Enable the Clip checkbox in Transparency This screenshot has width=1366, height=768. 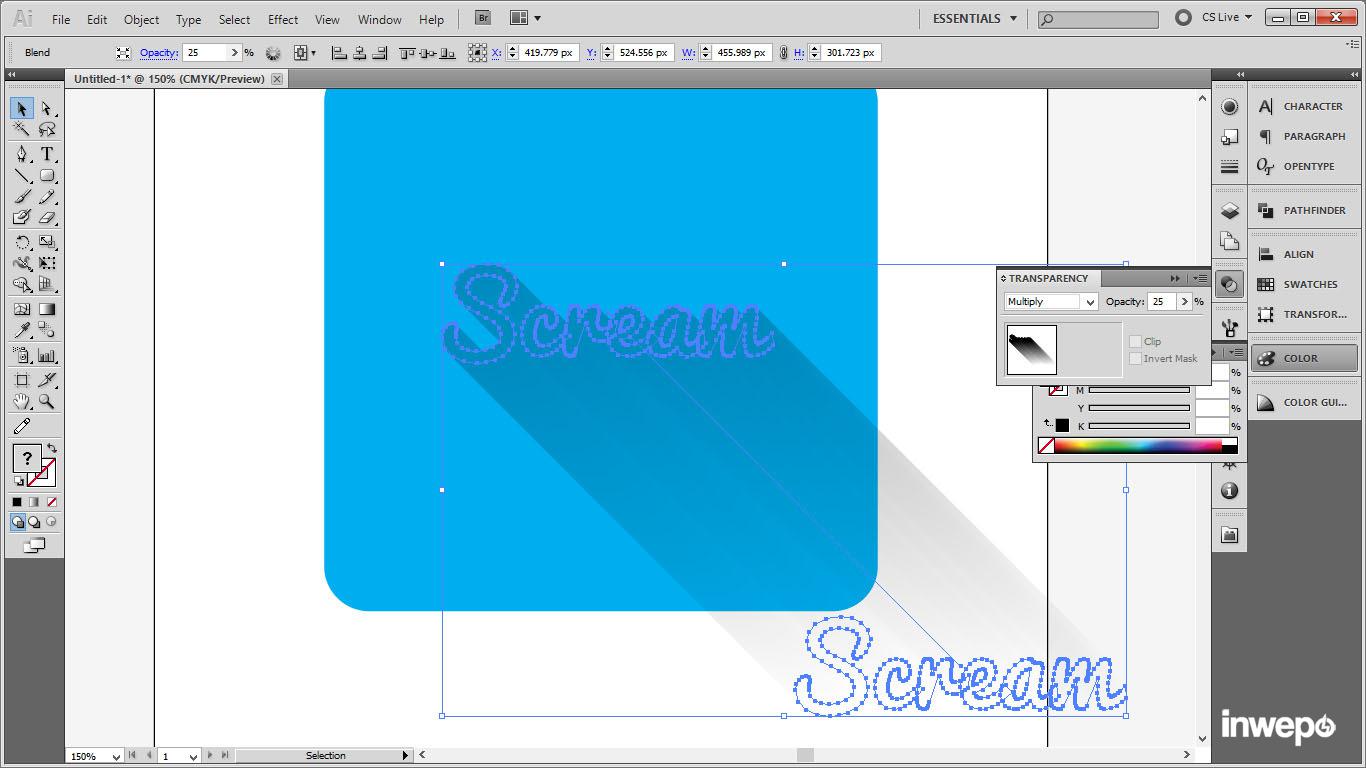(1135, 342)
